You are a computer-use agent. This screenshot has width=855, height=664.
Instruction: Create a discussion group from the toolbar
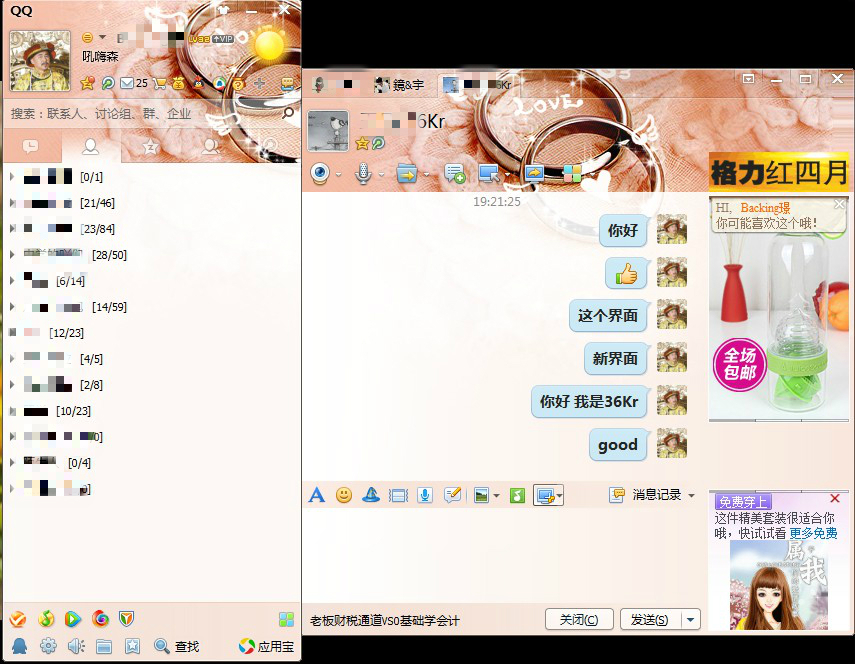pos(454,172)
